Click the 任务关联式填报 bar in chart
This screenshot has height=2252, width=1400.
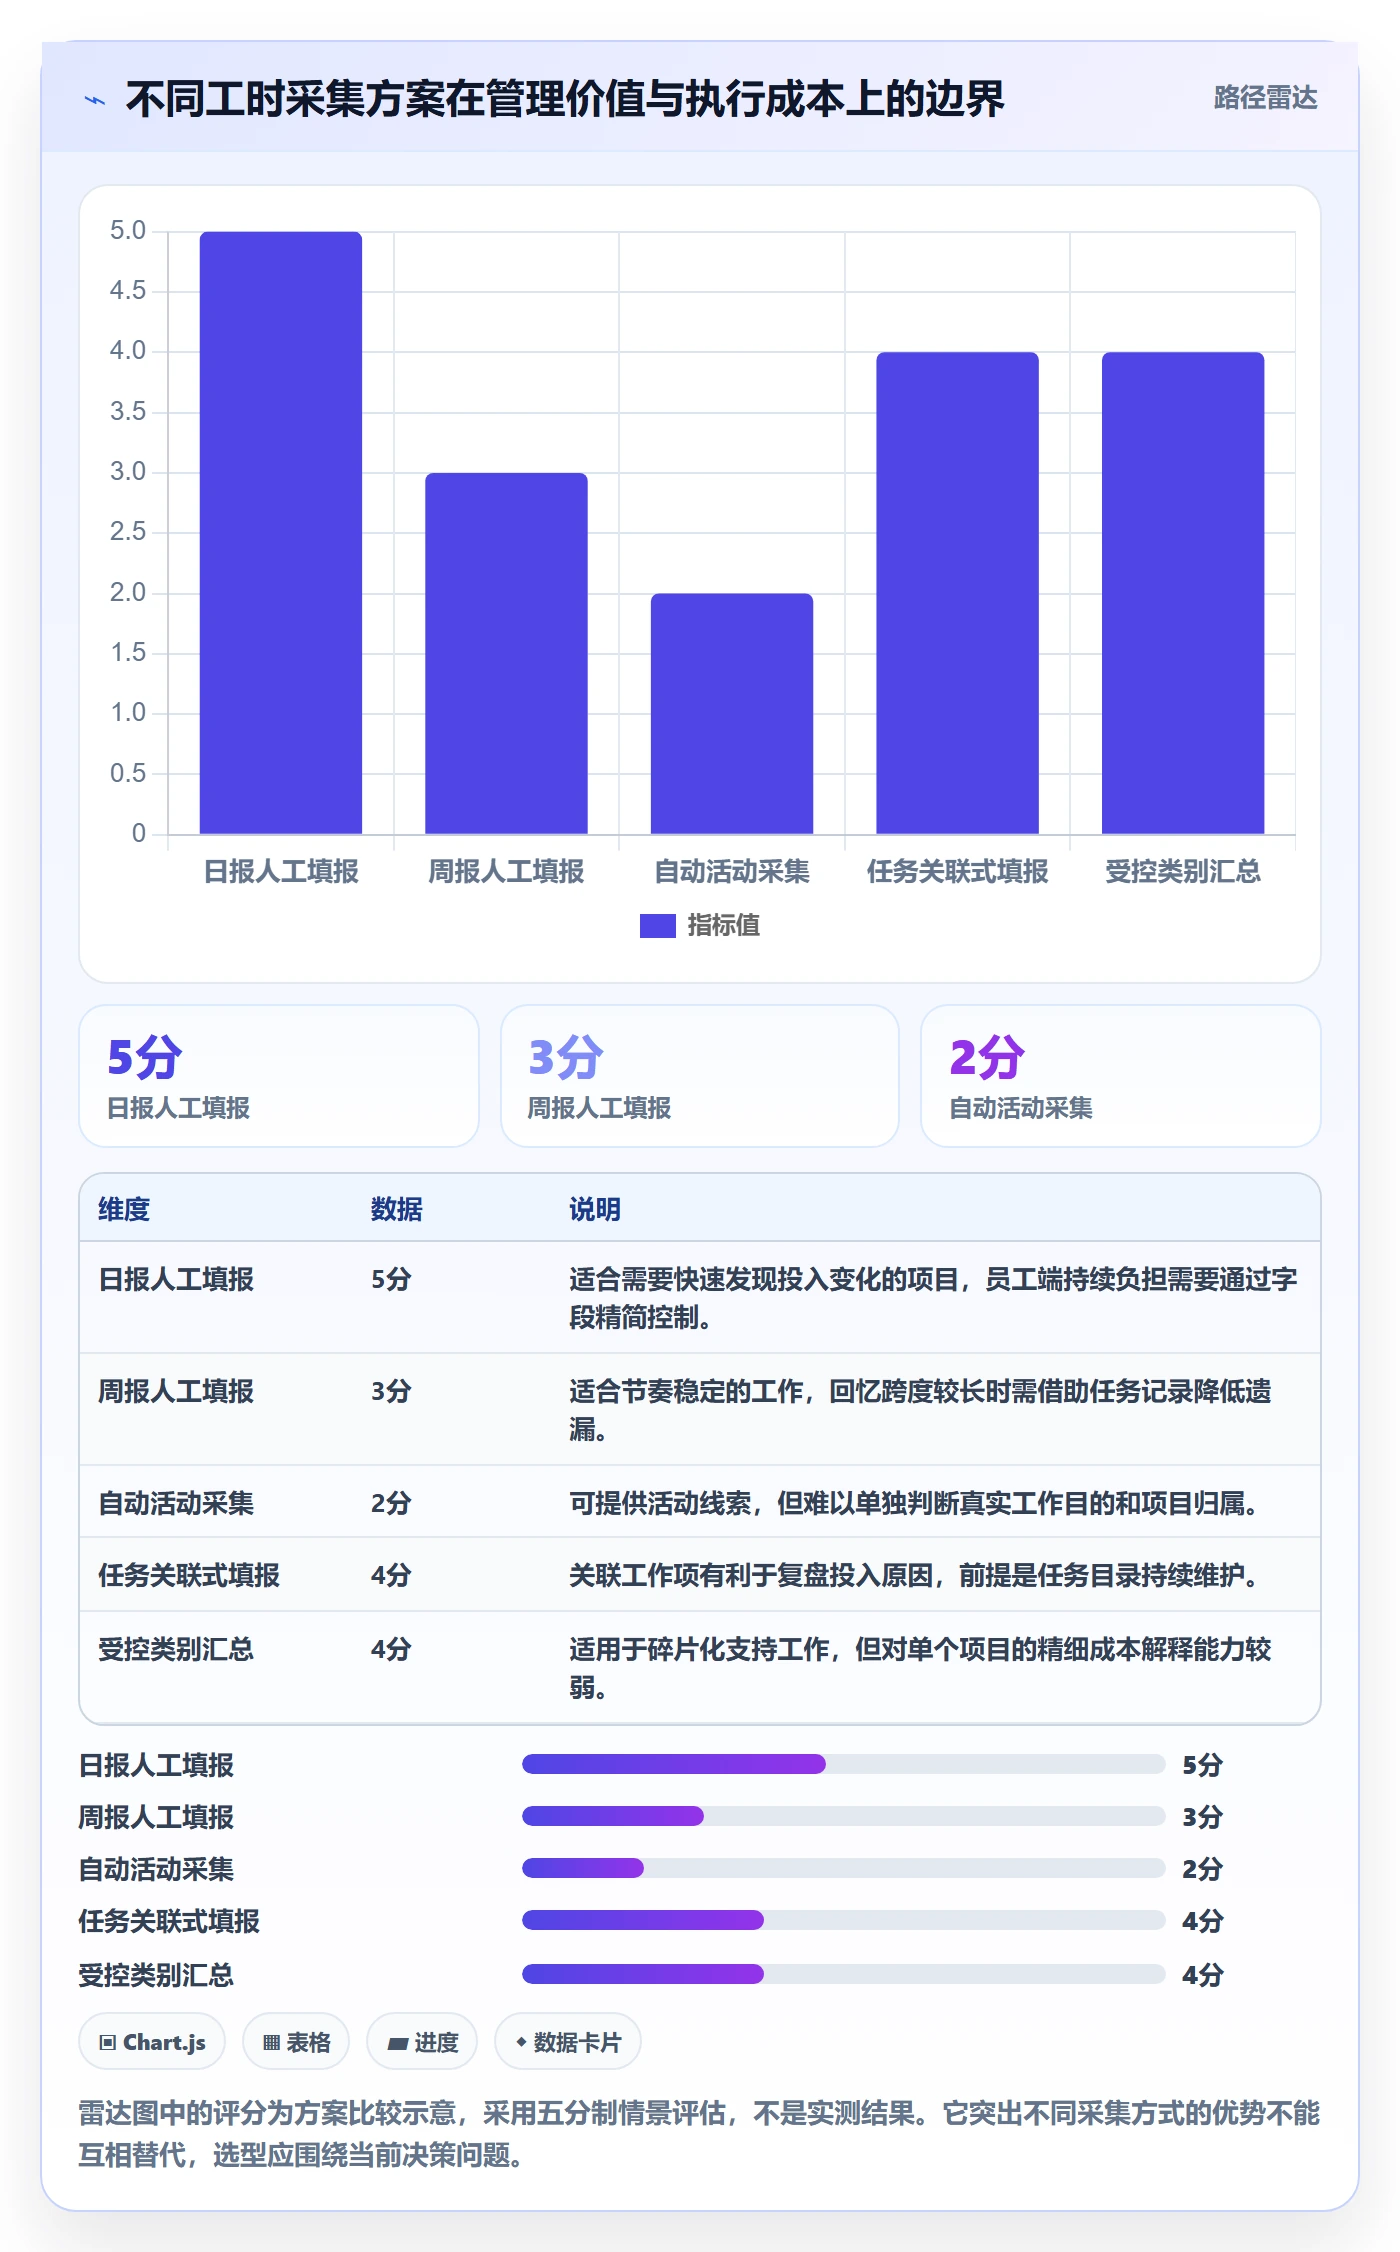(x=957, y=593)
